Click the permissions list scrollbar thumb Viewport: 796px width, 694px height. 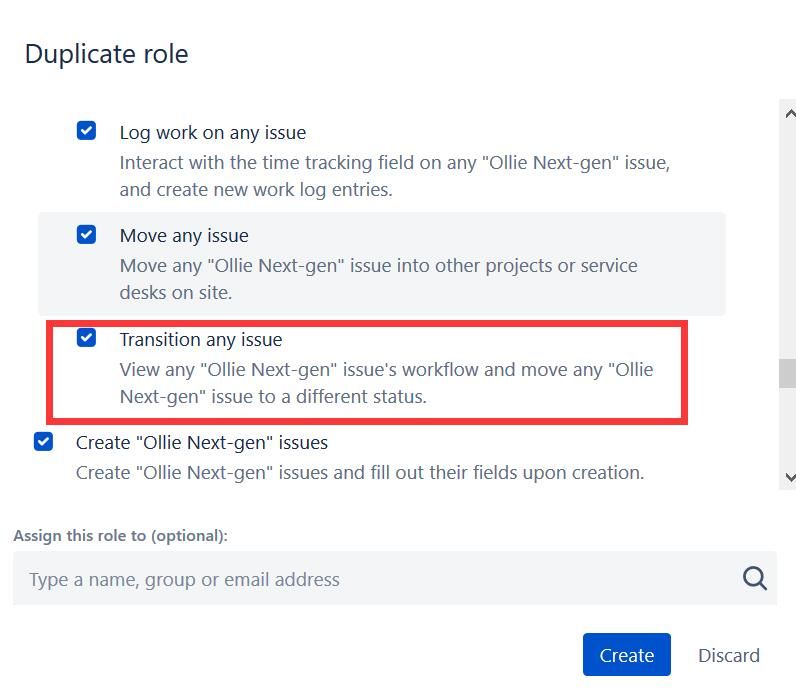pyautogui.click(x=788, y=373)
